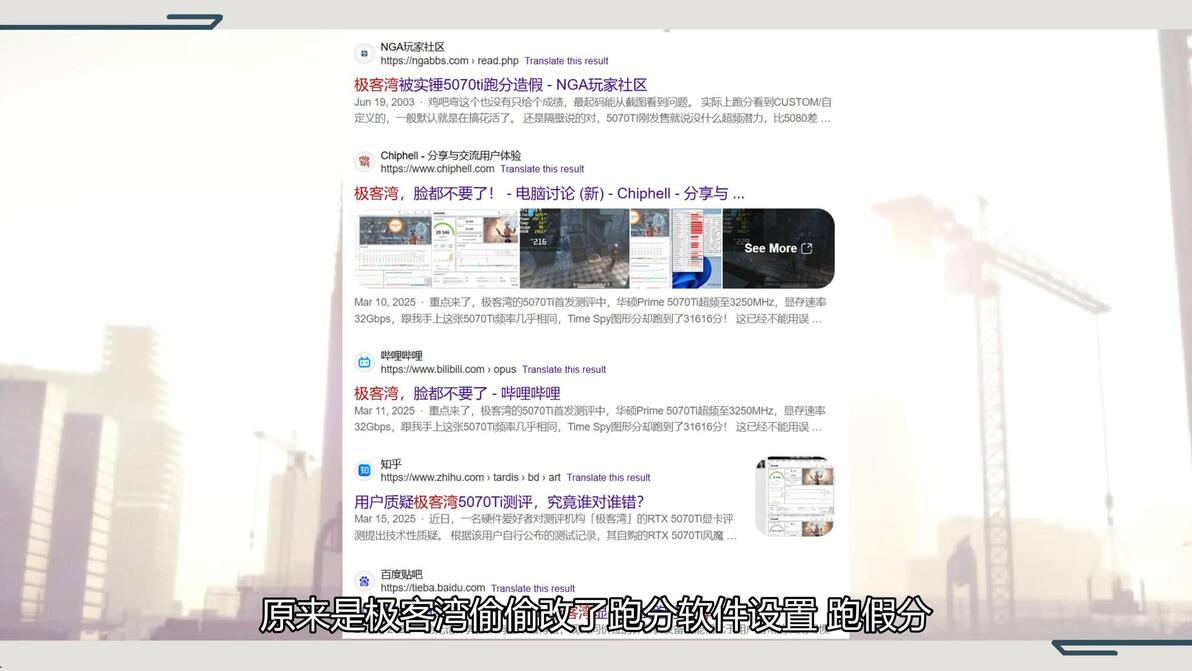Click the See More image overlay

tap(778, 248)
